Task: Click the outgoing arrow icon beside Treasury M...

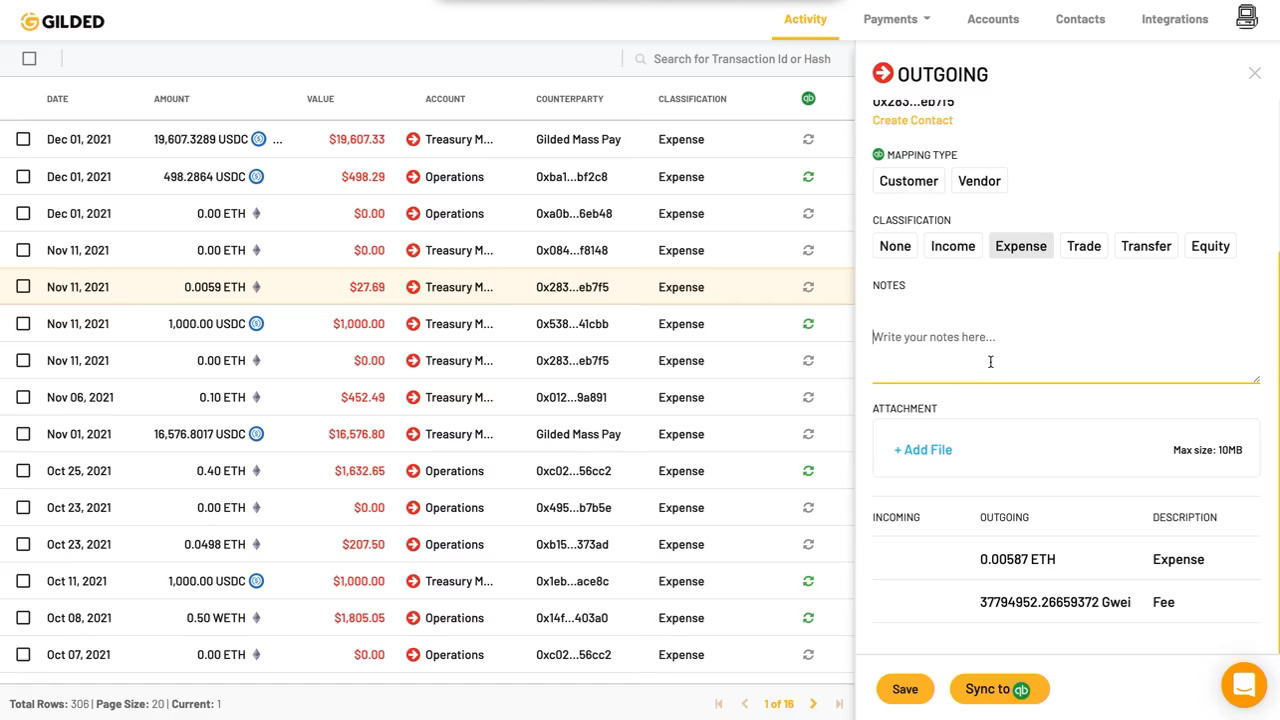Action: [413, 139]
